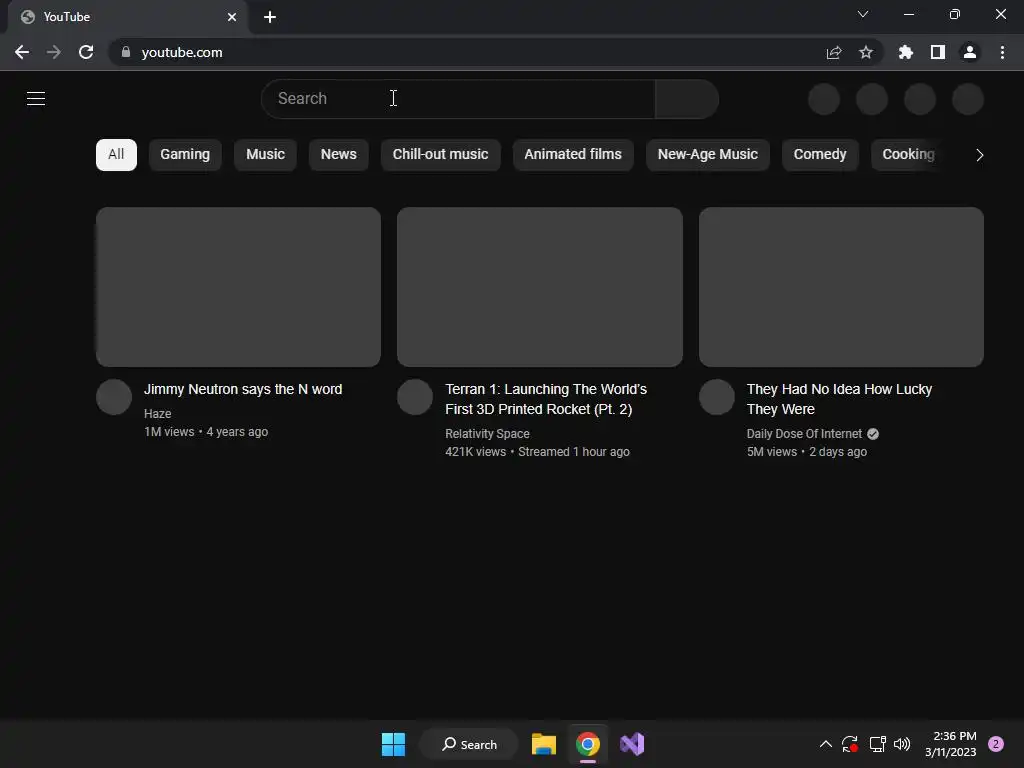Select the Chill-out music chip

point(440,155)
